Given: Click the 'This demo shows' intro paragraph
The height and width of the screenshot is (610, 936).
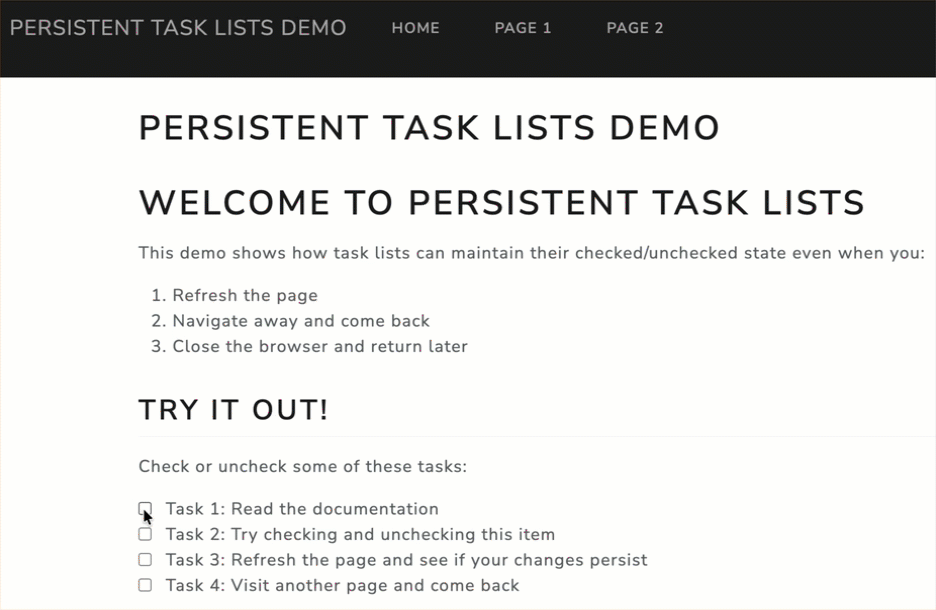Looking at the screenshot, I should pyautogui.click(x=531, y=253).
